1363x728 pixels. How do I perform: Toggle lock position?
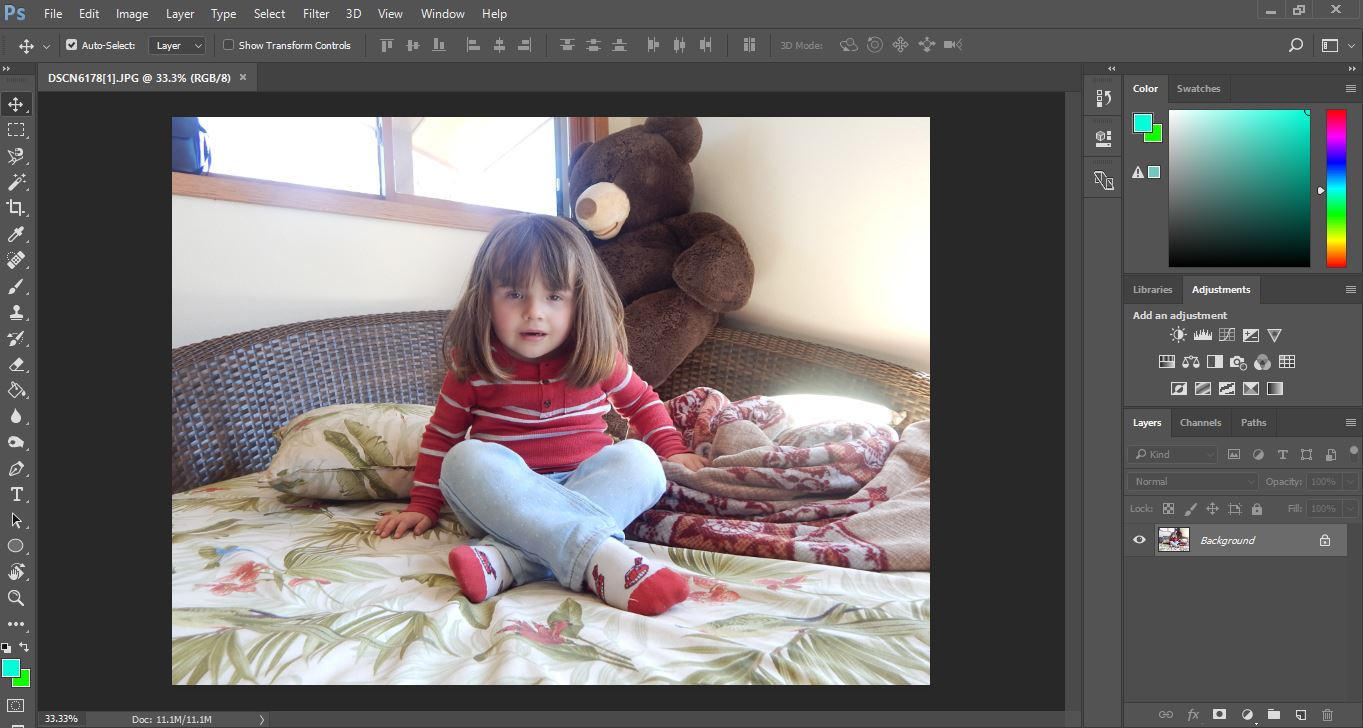[1212, 509]
